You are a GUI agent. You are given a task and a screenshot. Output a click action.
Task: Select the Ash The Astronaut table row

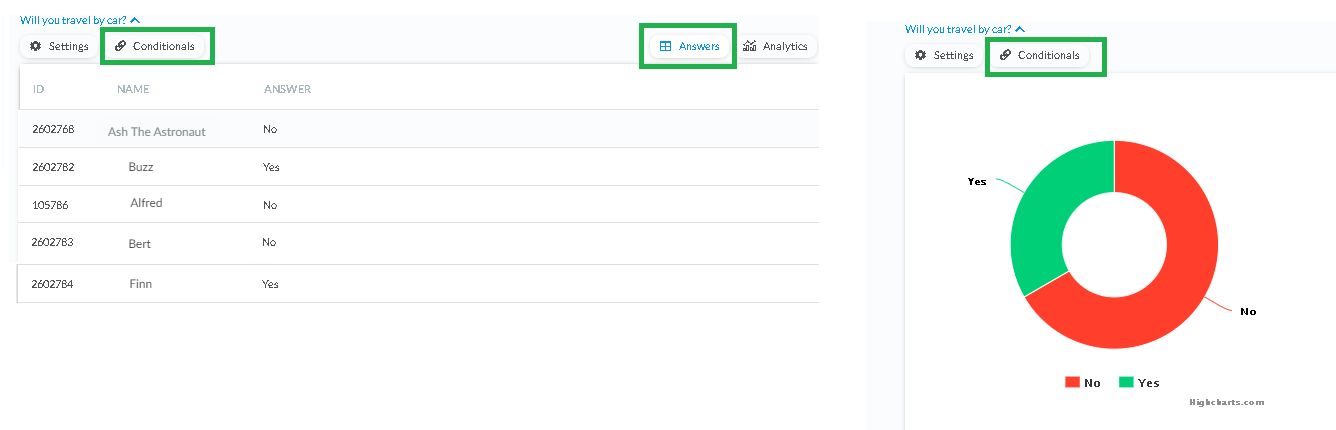pos(418,129)
